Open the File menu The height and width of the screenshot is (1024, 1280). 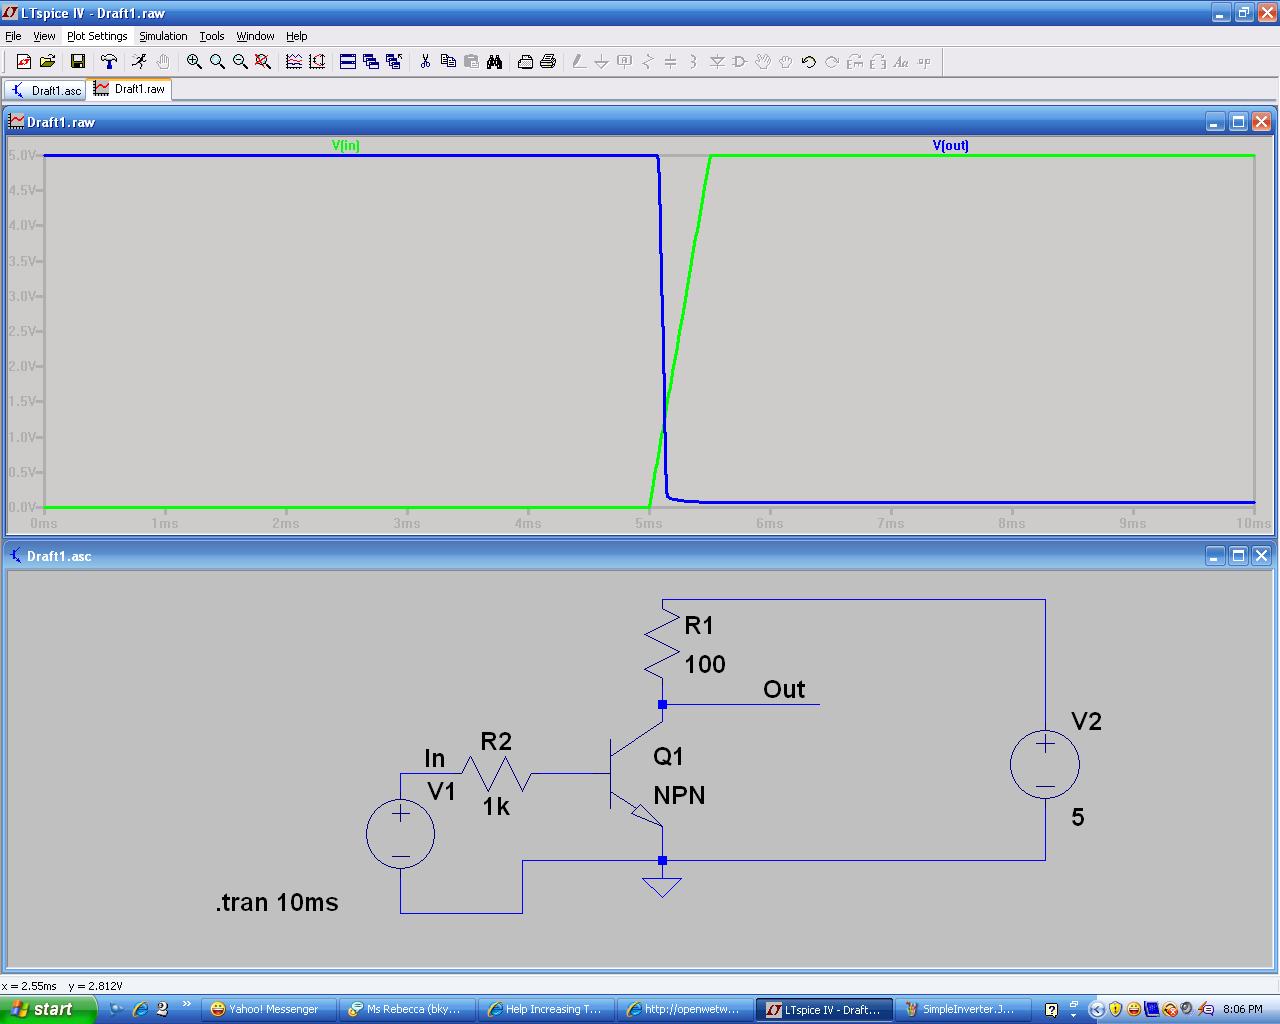click(13, 36)
